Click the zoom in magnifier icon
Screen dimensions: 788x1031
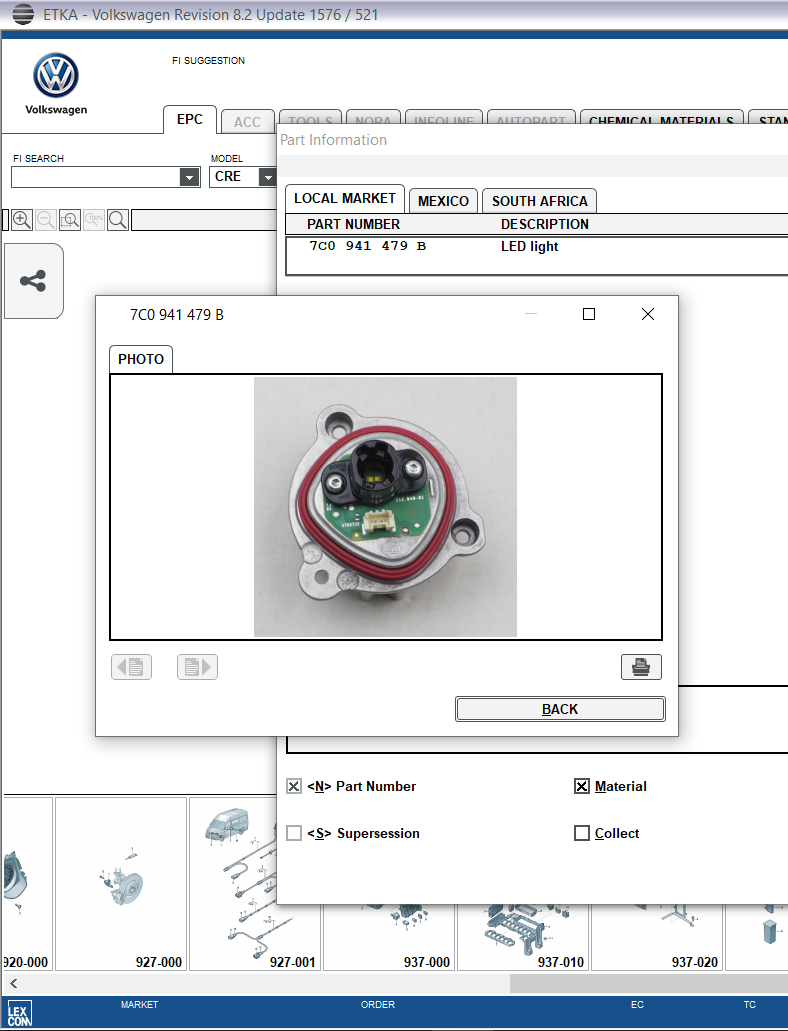[x=22, y=220]
